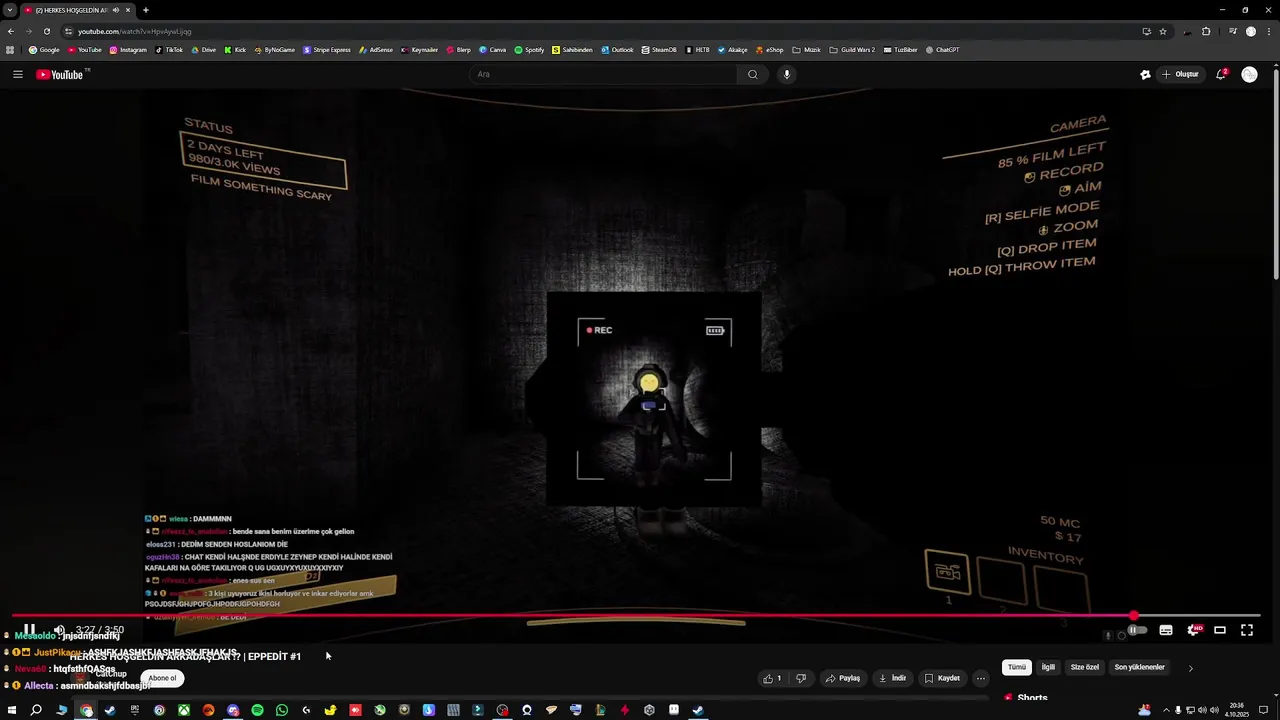Mute the video player volume

coord(59,630)
